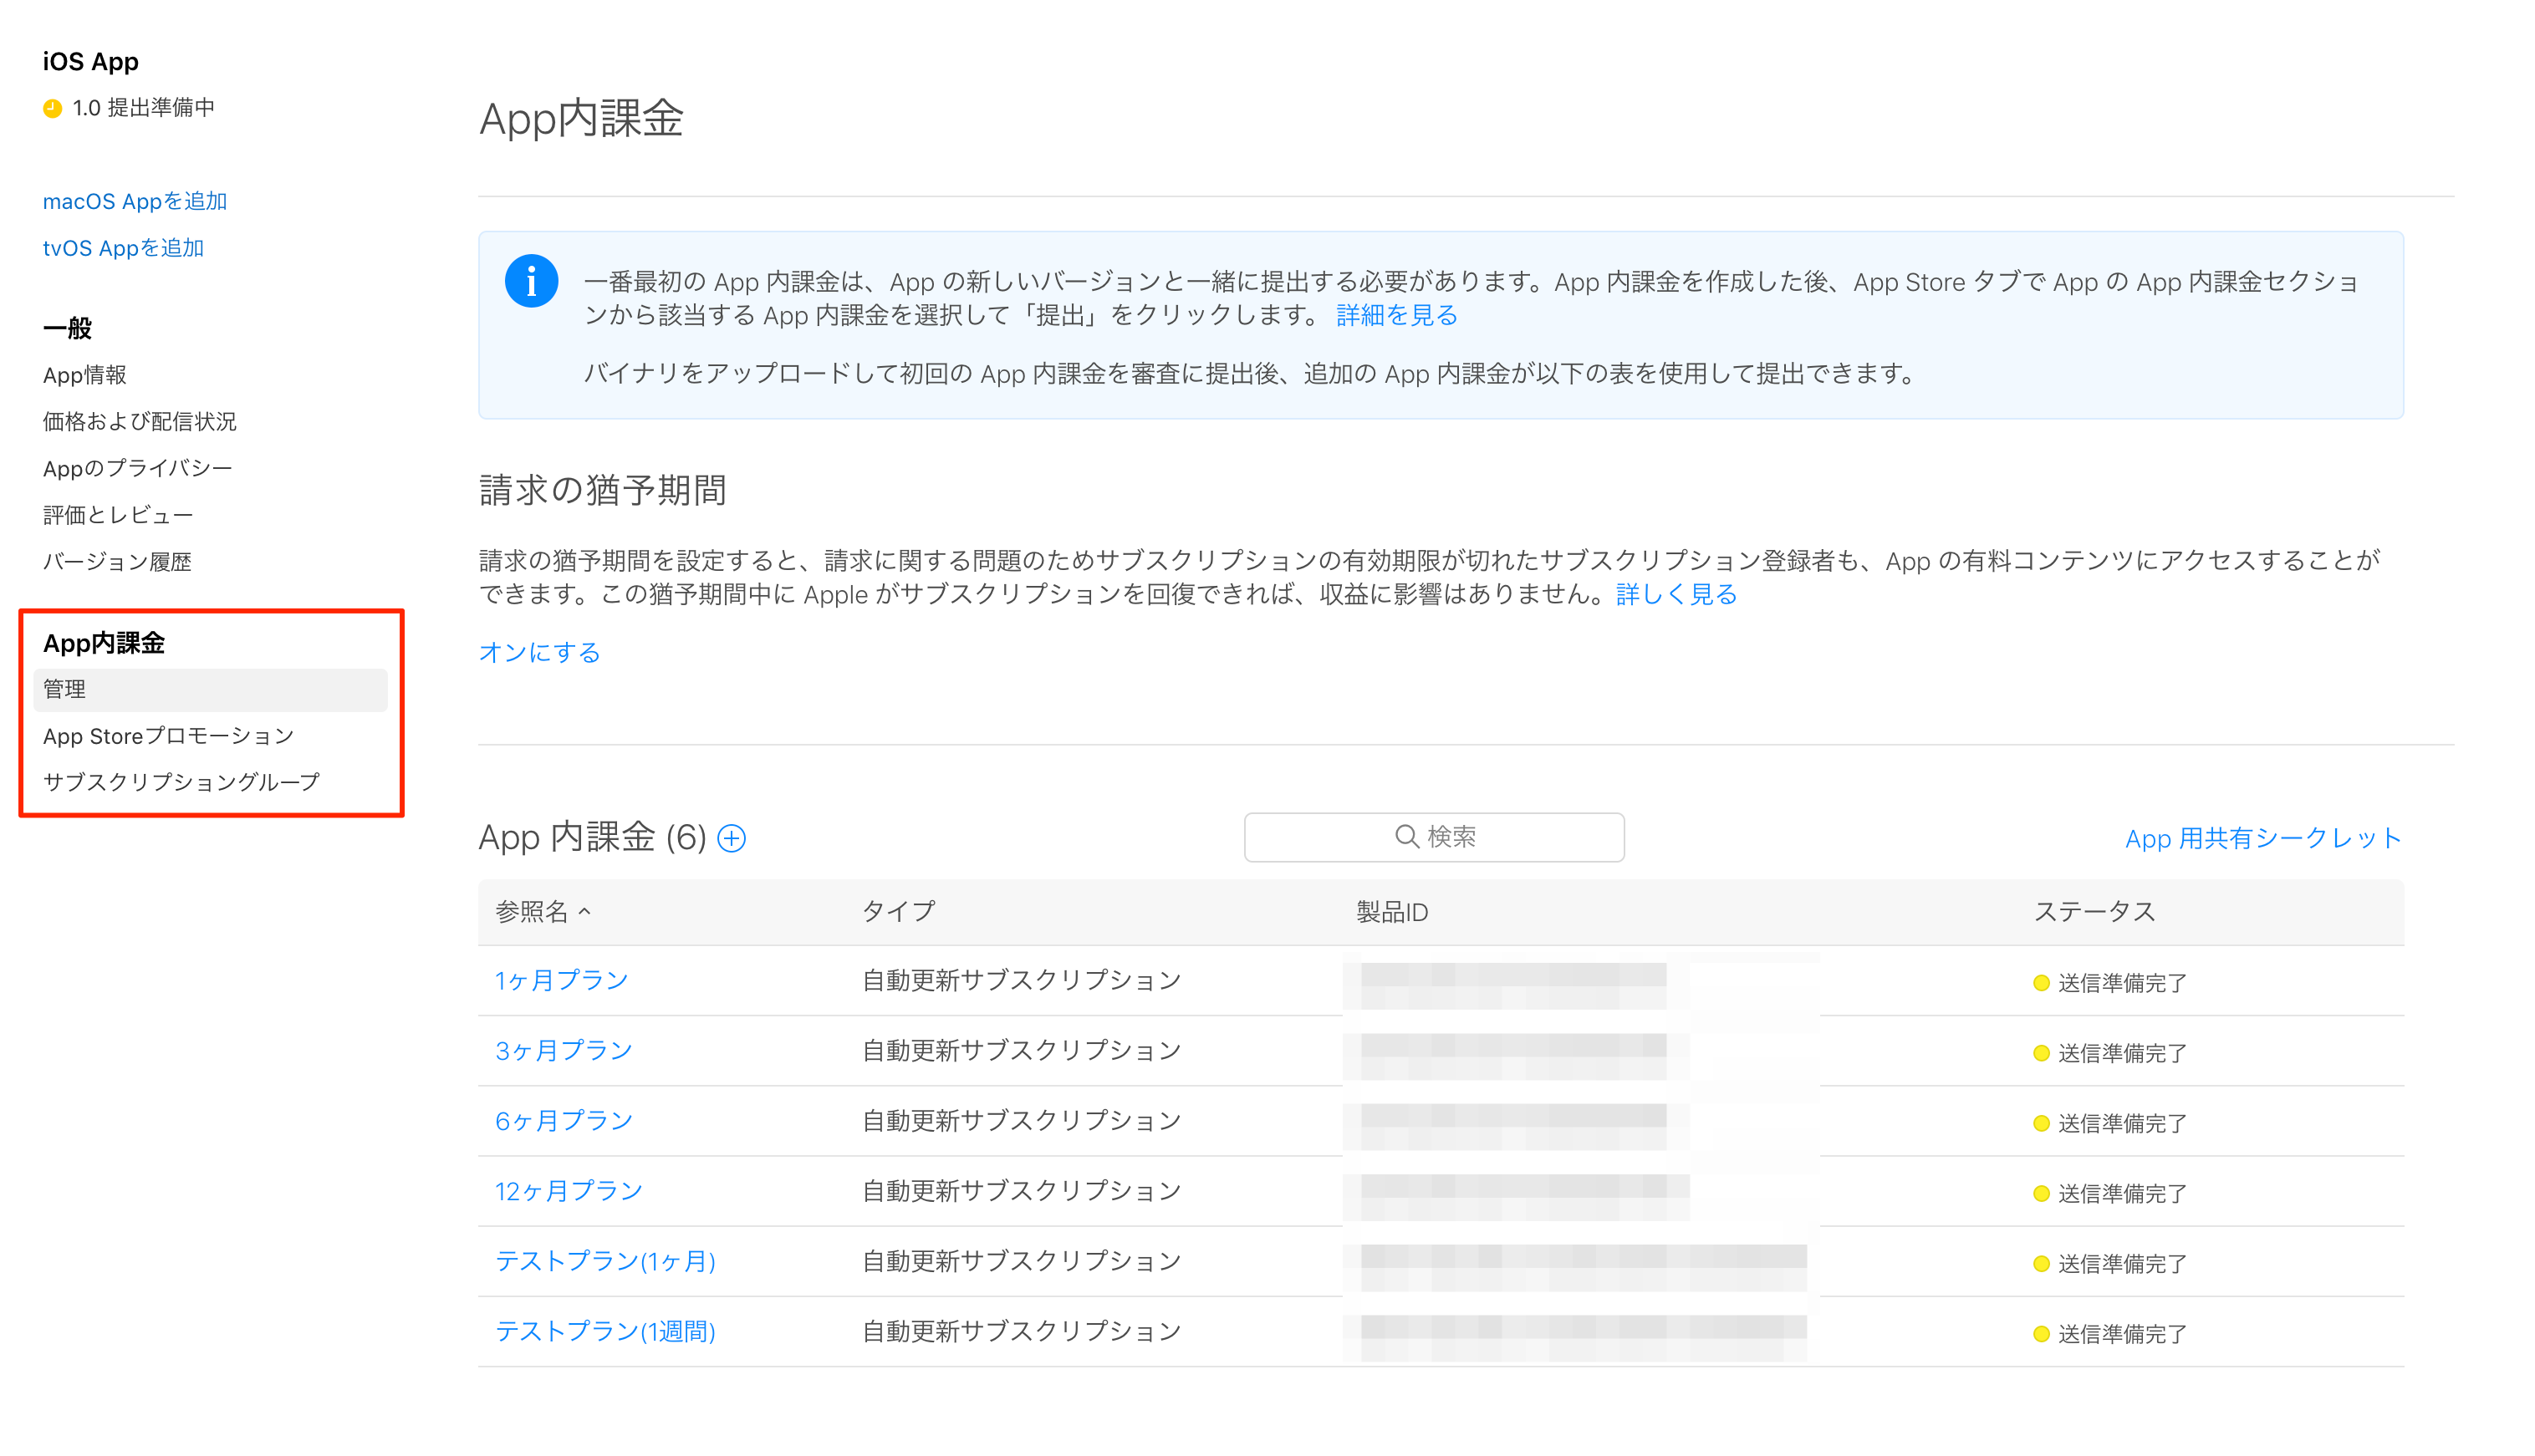Switch to App Storeプロモーション
This screenshot has height=1456, width=2535.
tap(168, 736)
